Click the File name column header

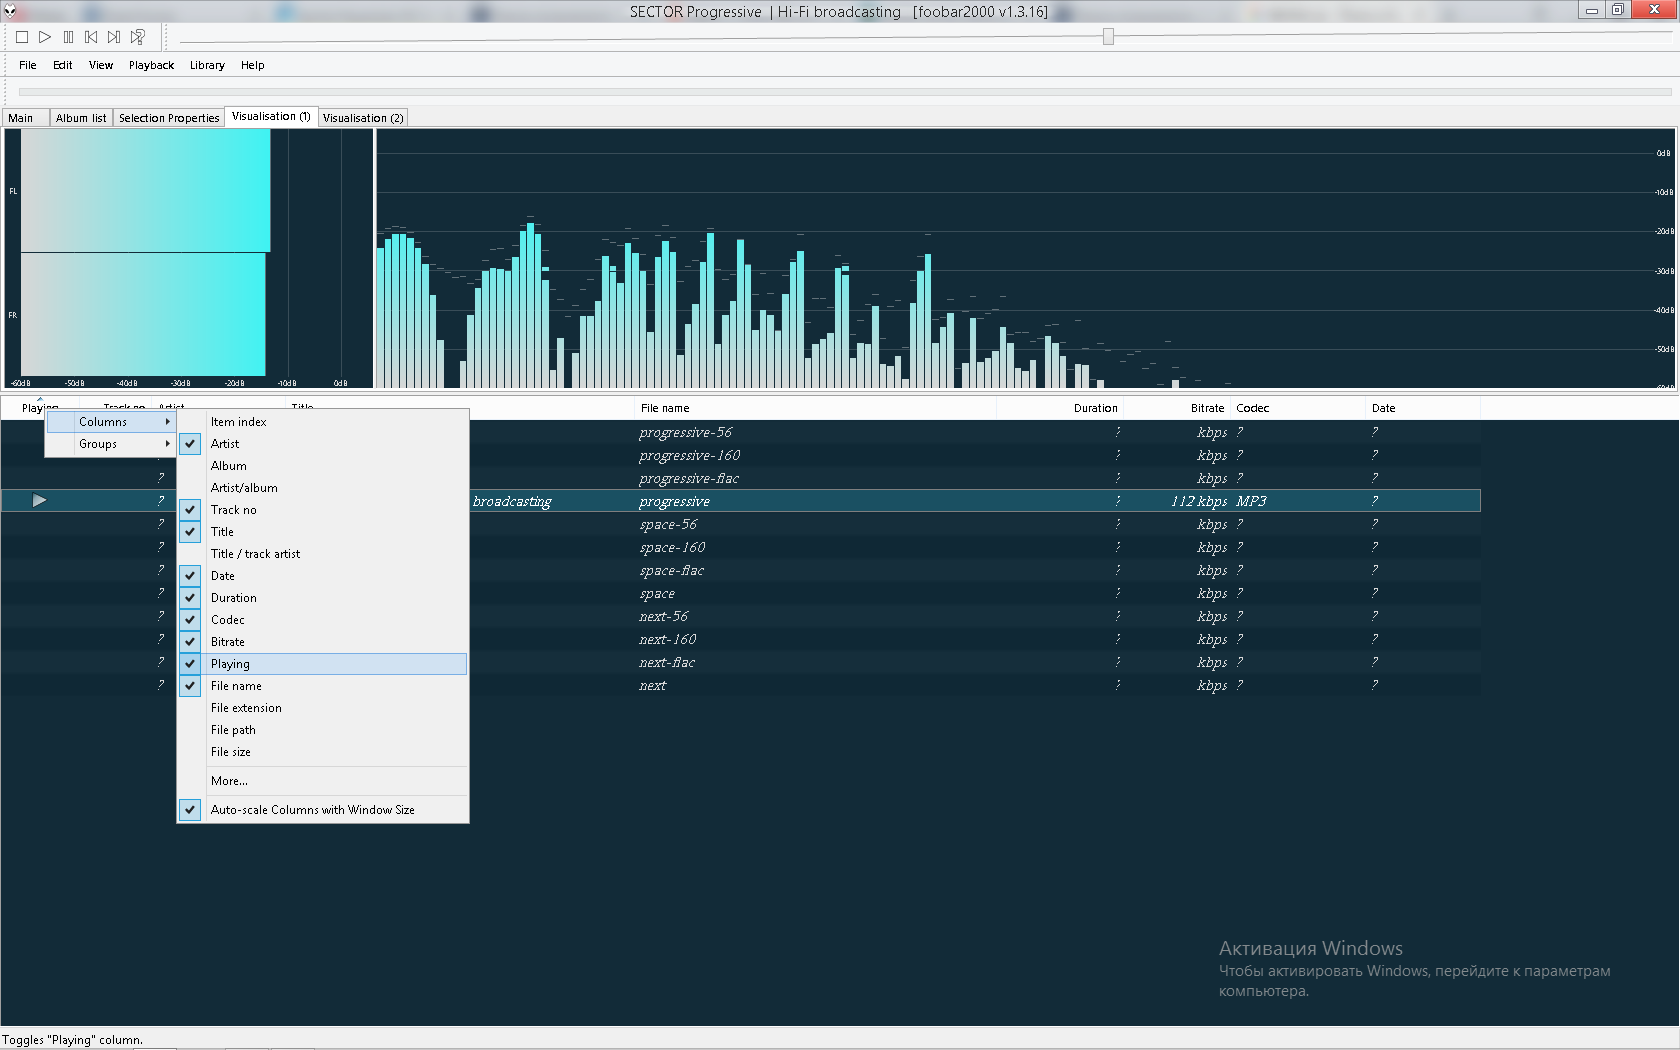(x=665, y=408)
